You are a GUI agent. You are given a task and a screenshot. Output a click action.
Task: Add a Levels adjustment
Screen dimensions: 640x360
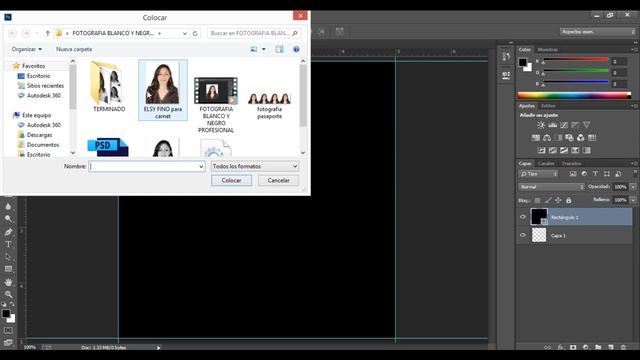(x=553, y=125)
